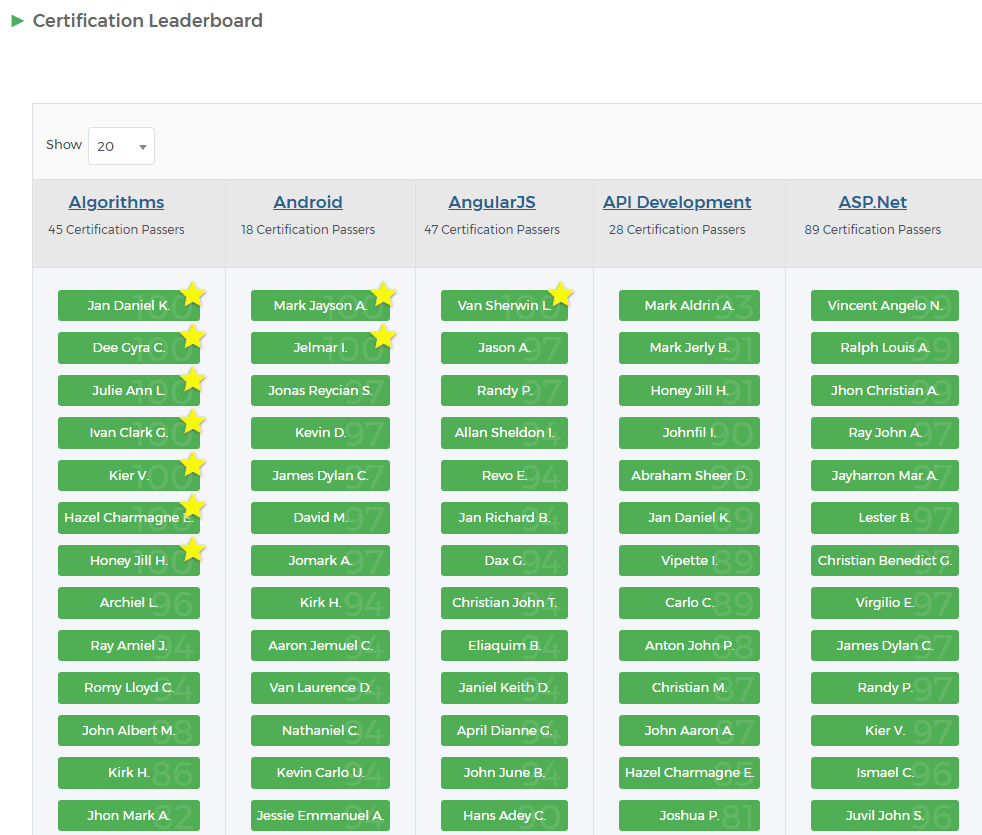Select Johnfil I. under API Development
Screen dimensions: 982x835
click(x=688, y=433)
